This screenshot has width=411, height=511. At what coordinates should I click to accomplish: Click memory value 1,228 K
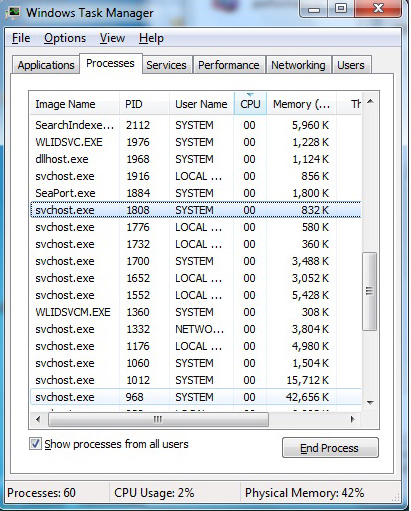(310, 142)
